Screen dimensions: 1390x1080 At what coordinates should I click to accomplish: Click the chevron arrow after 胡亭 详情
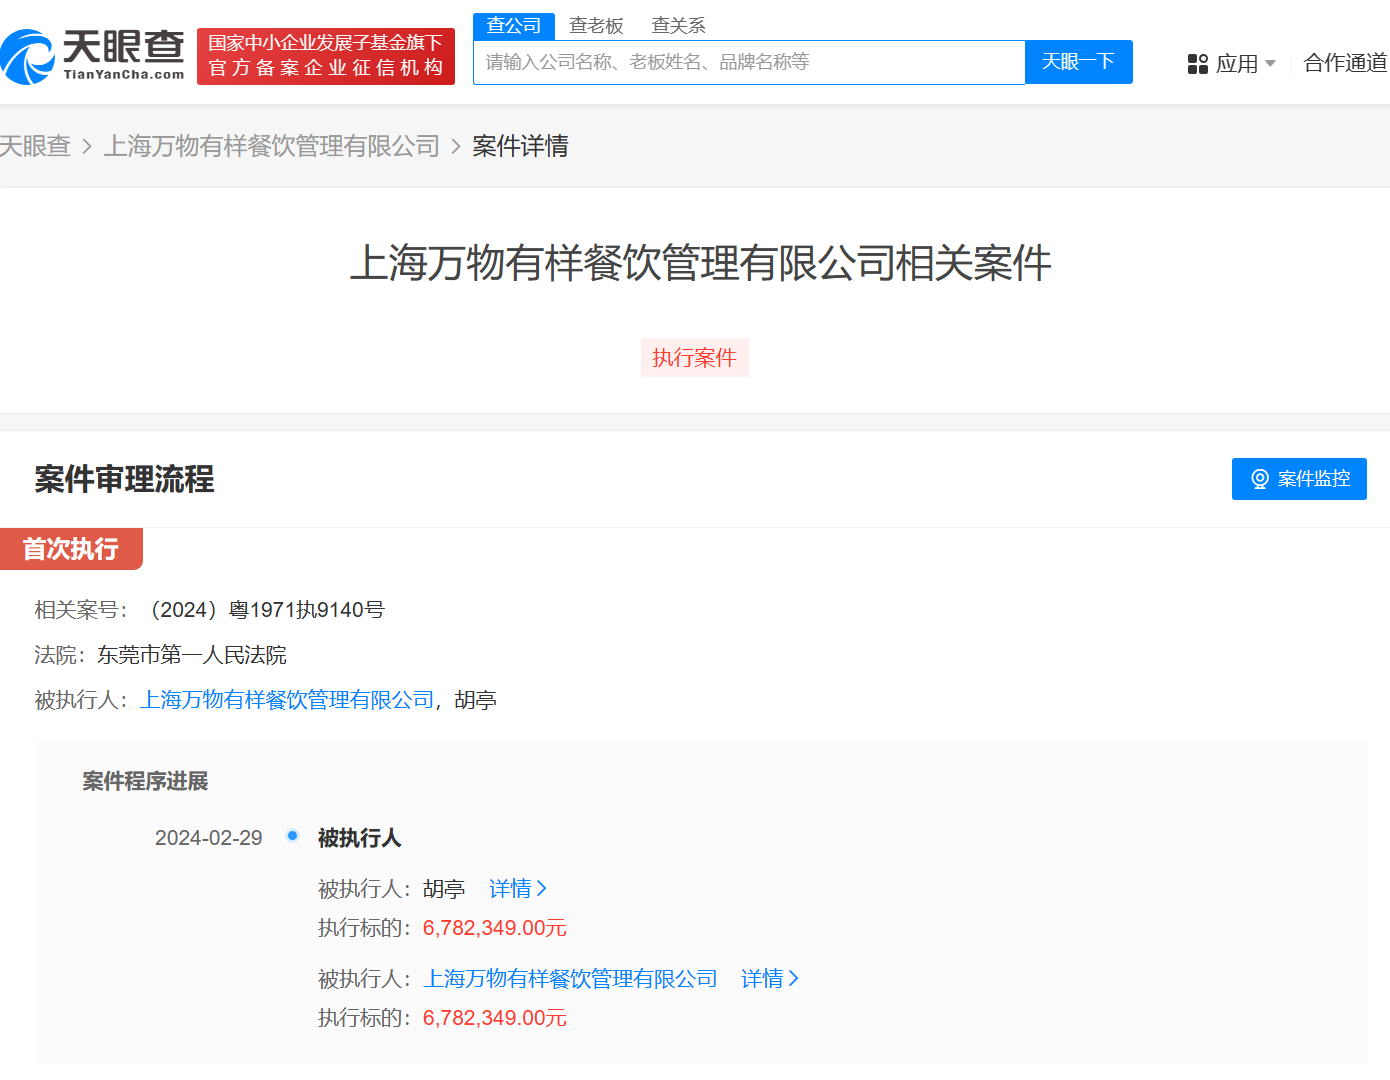543,888
